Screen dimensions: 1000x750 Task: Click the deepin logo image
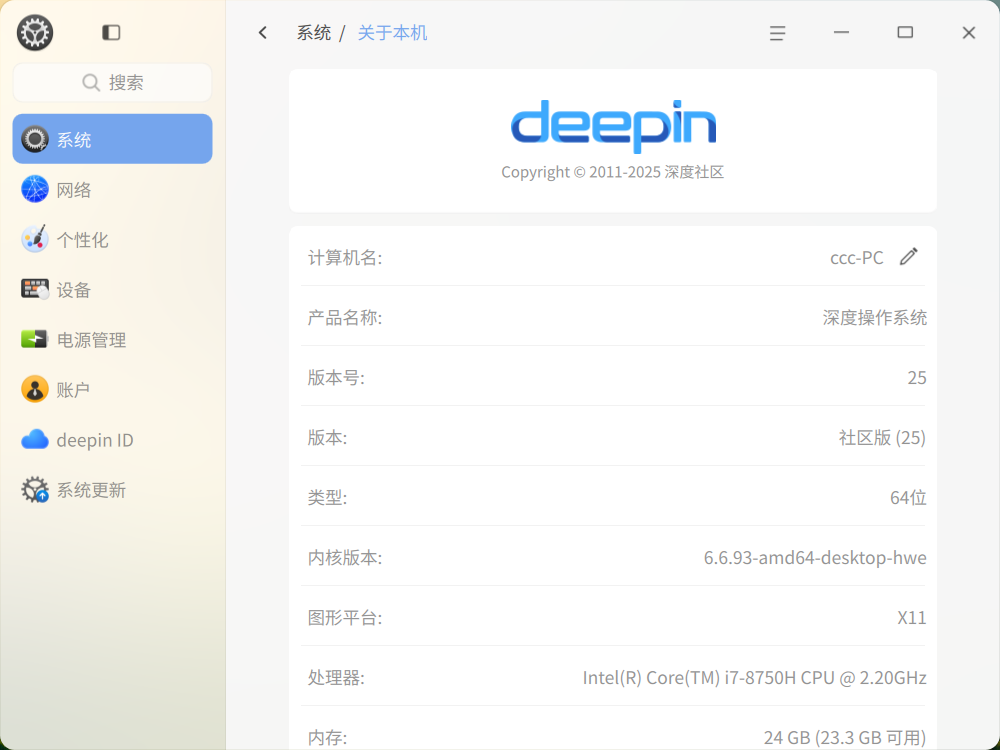[x=614, y=126]
